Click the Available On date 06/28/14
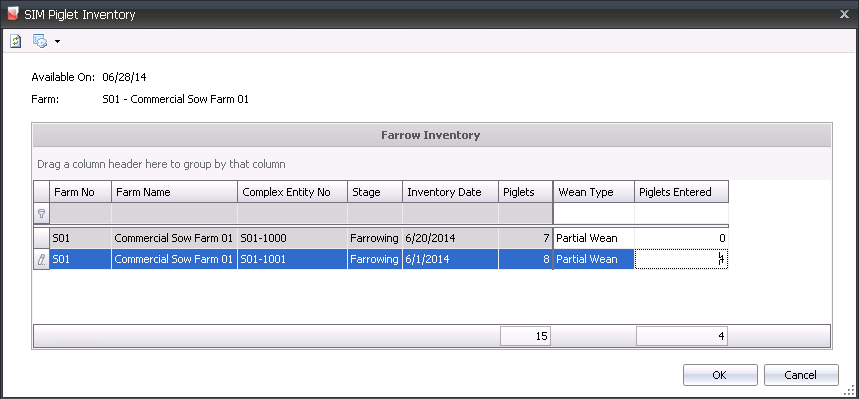 coord(124,77)
